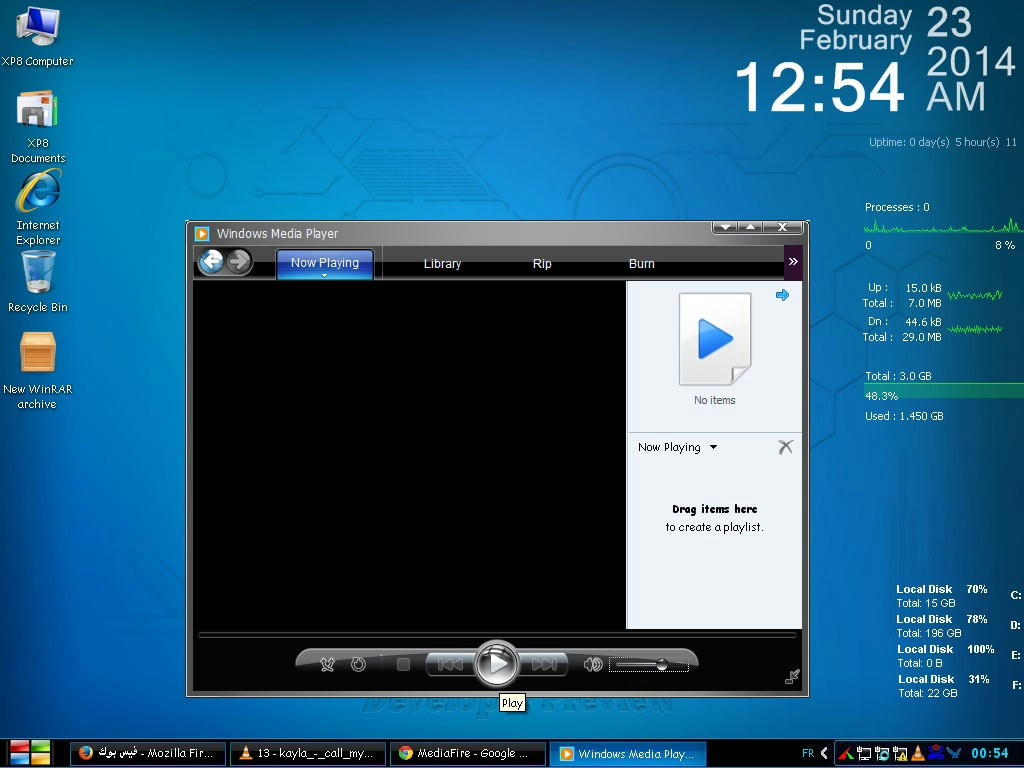Click the video display area
The width and height of the screenshot is (1024, 768).
(409, 455)
